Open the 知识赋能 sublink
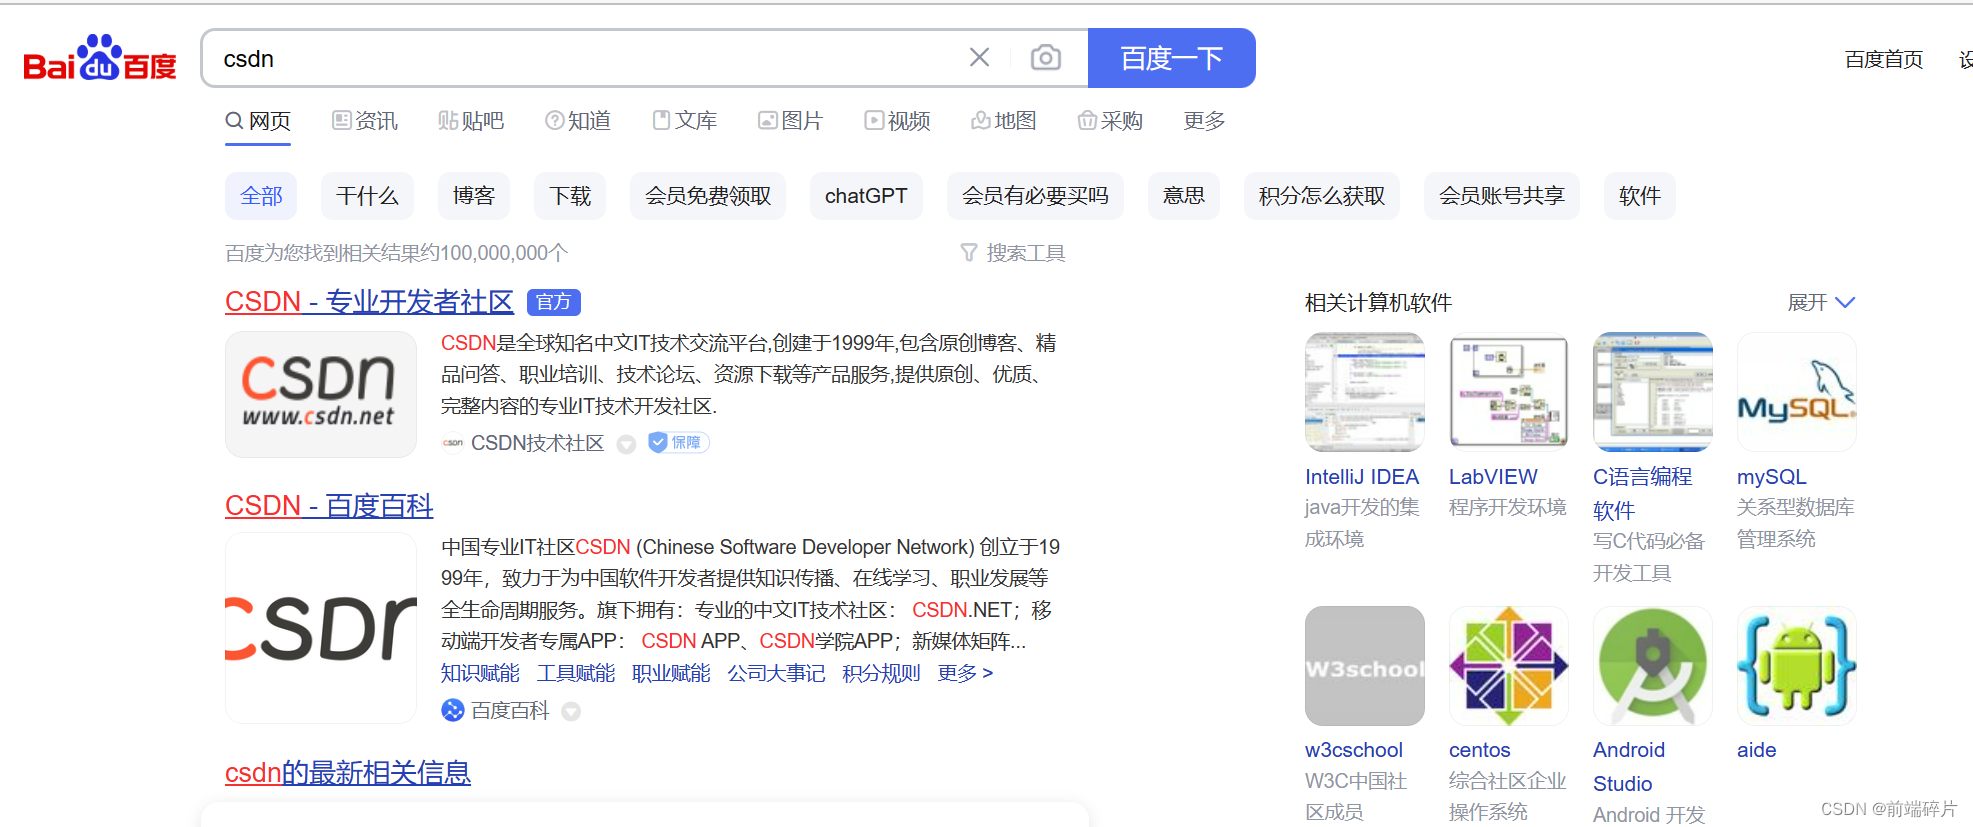Viewport: 1973px width, 827px height. coord(480,673)
